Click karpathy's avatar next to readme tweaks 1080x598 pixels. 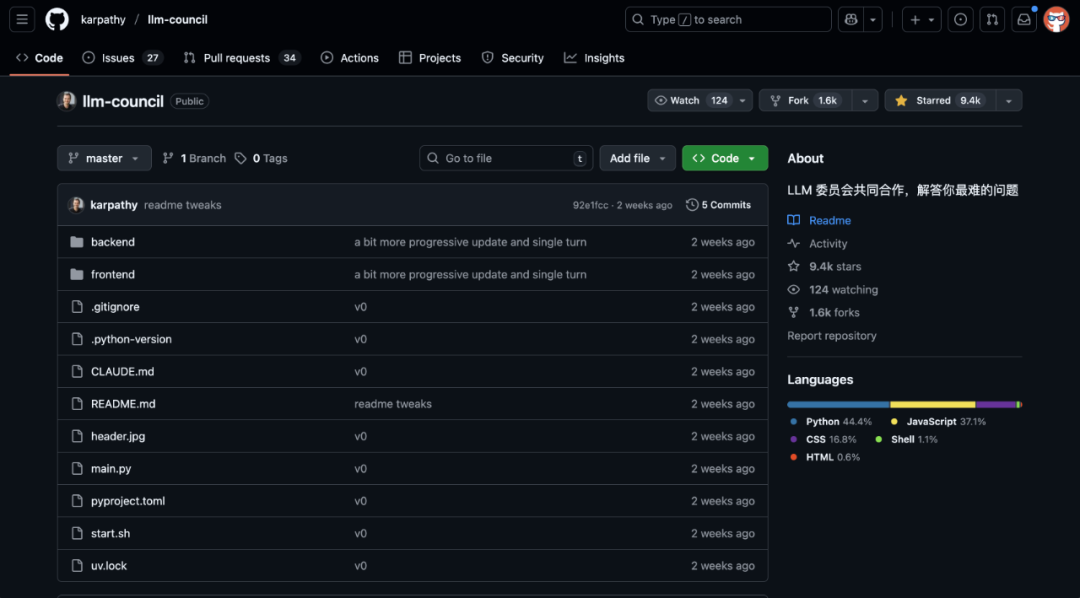click(77, 204)
